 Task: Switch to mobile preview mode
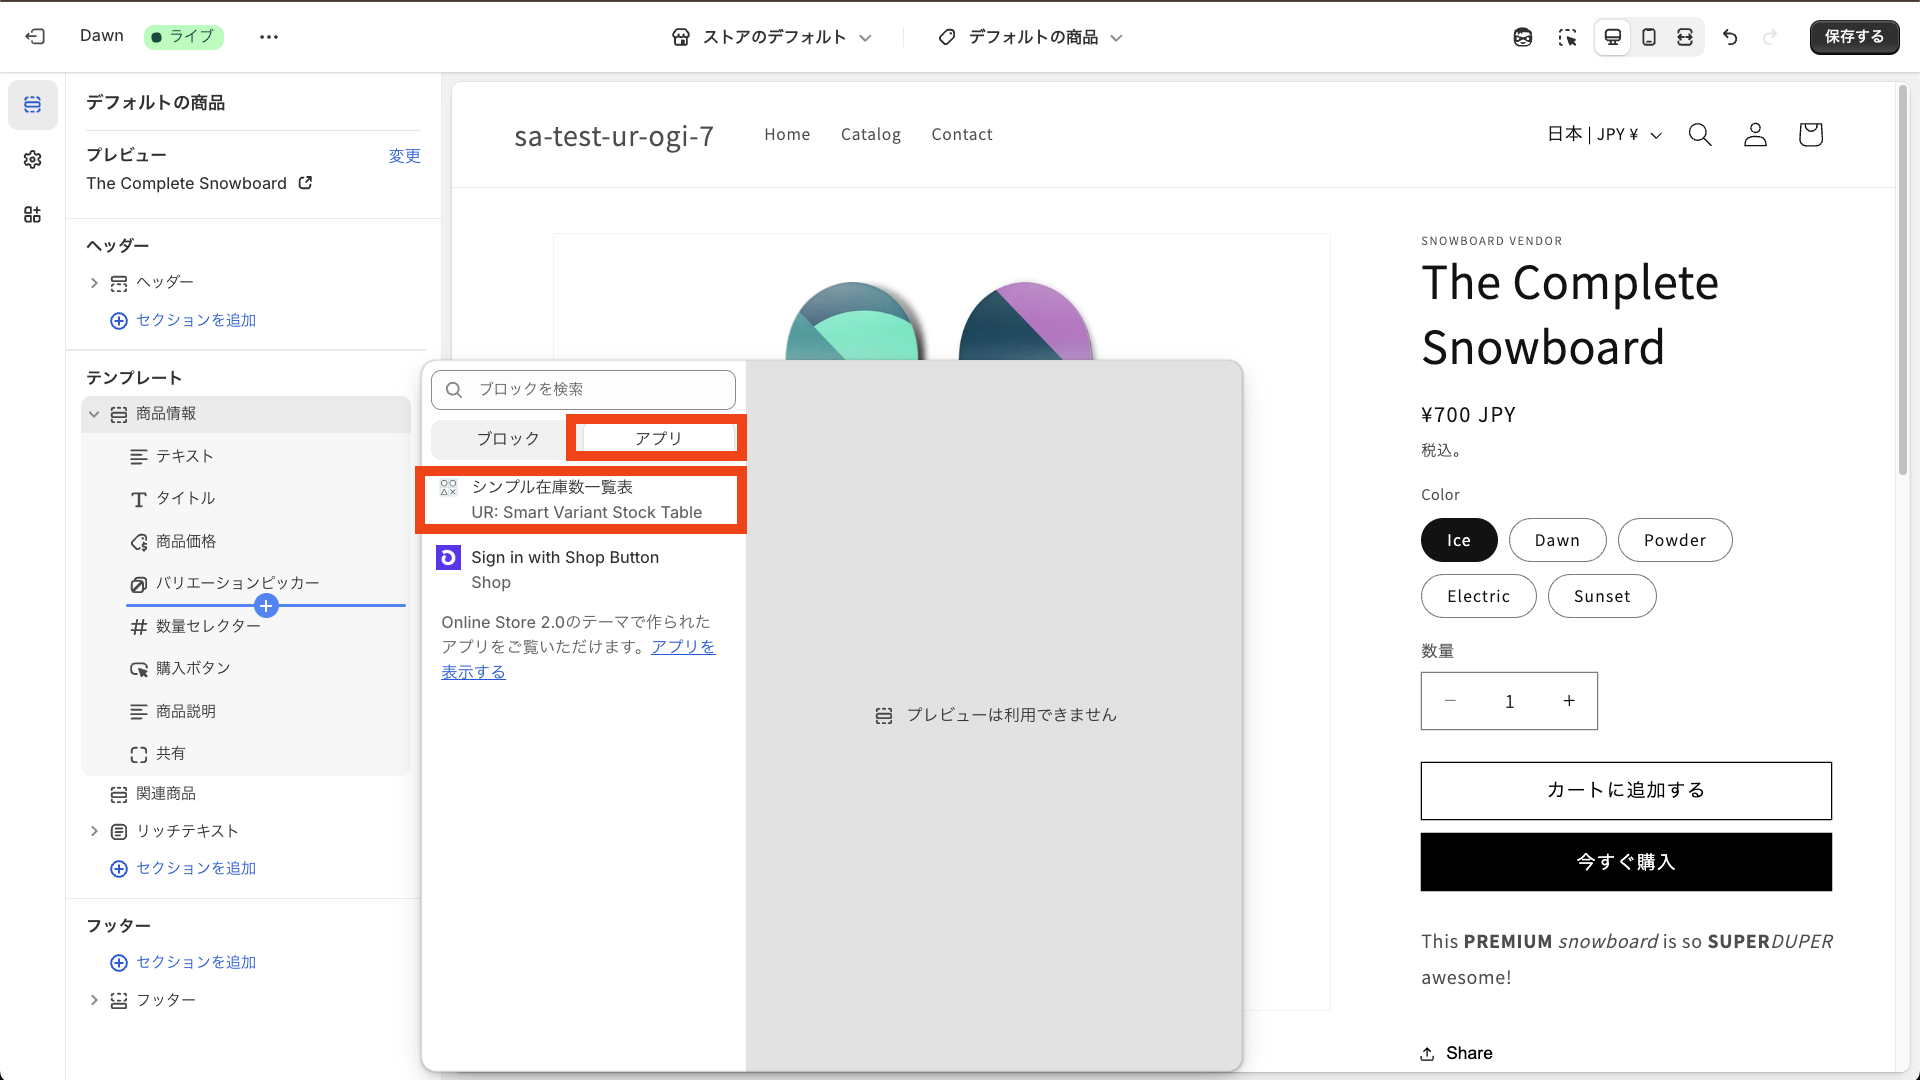click(x=1649, y=37)
